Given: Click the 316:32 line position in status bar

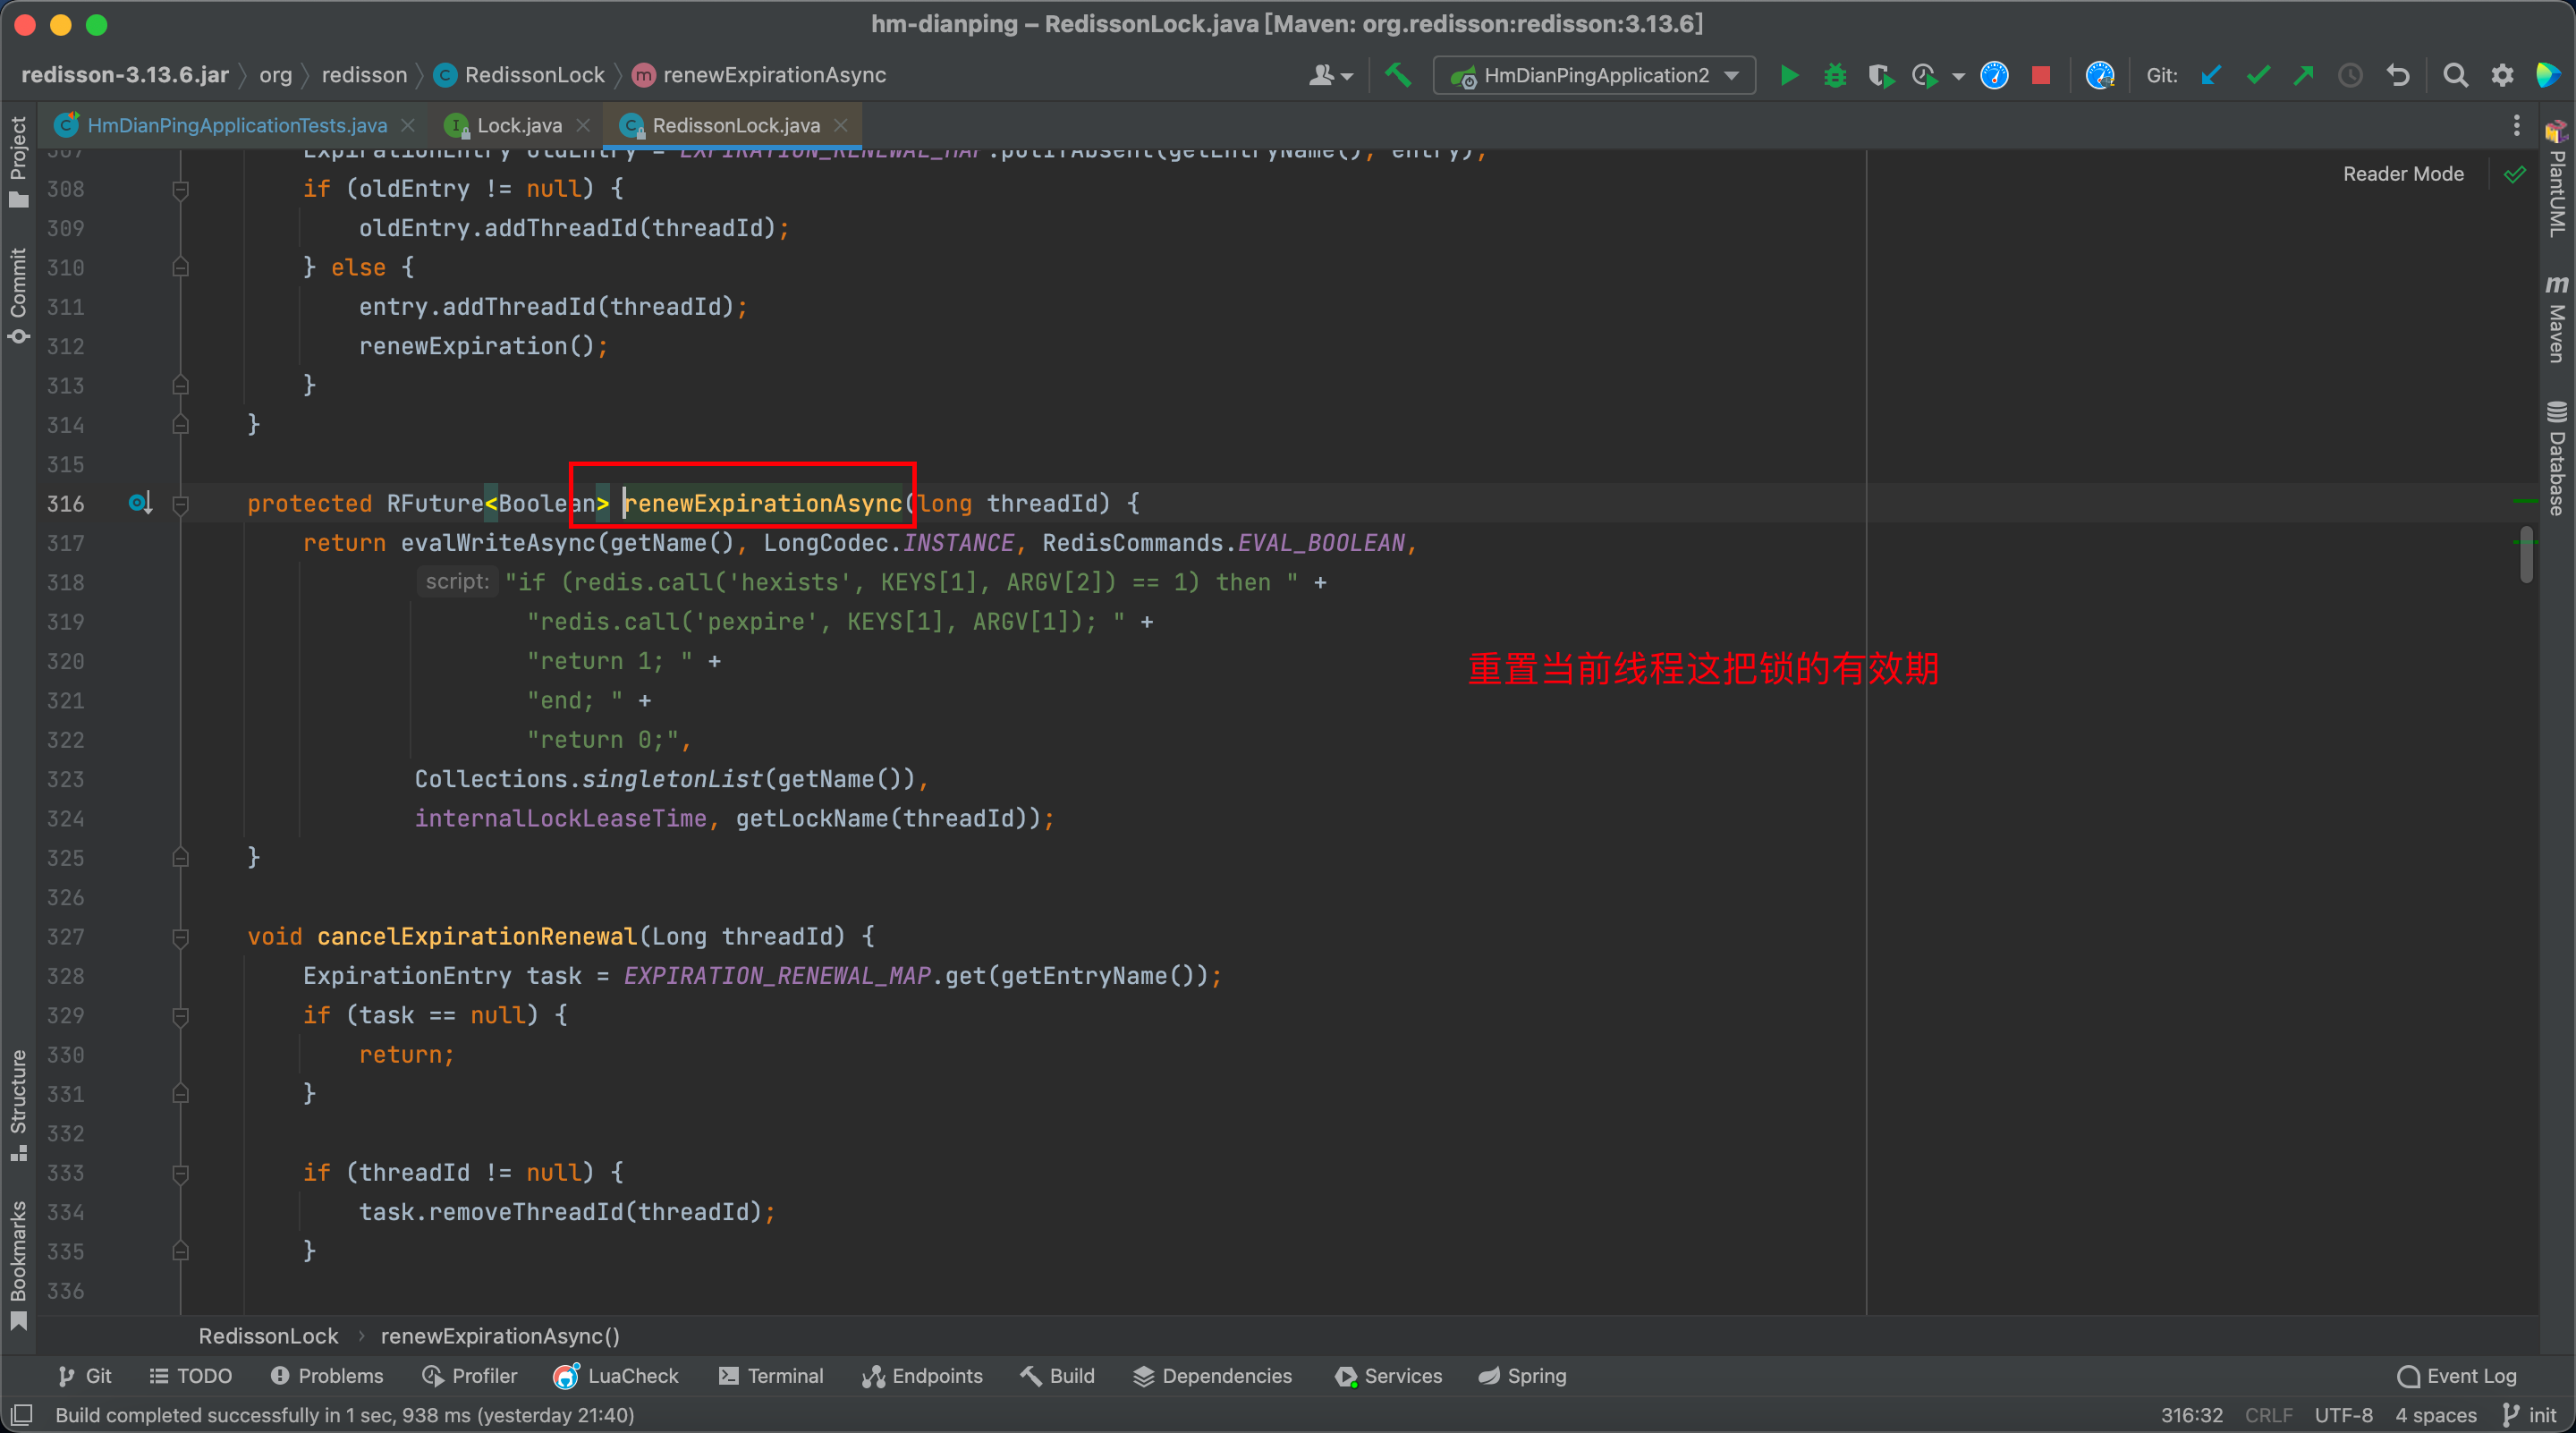Looking at the screenshot, I should (2191, 1414).
